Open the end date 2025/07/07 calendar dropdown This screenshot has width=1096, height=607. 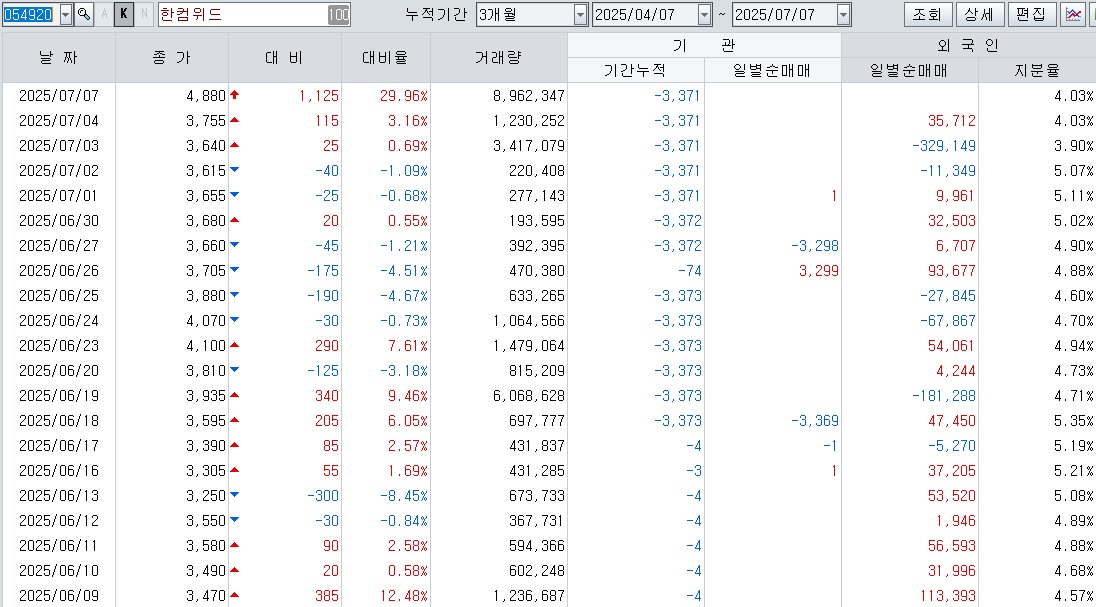tap(844, 15)
